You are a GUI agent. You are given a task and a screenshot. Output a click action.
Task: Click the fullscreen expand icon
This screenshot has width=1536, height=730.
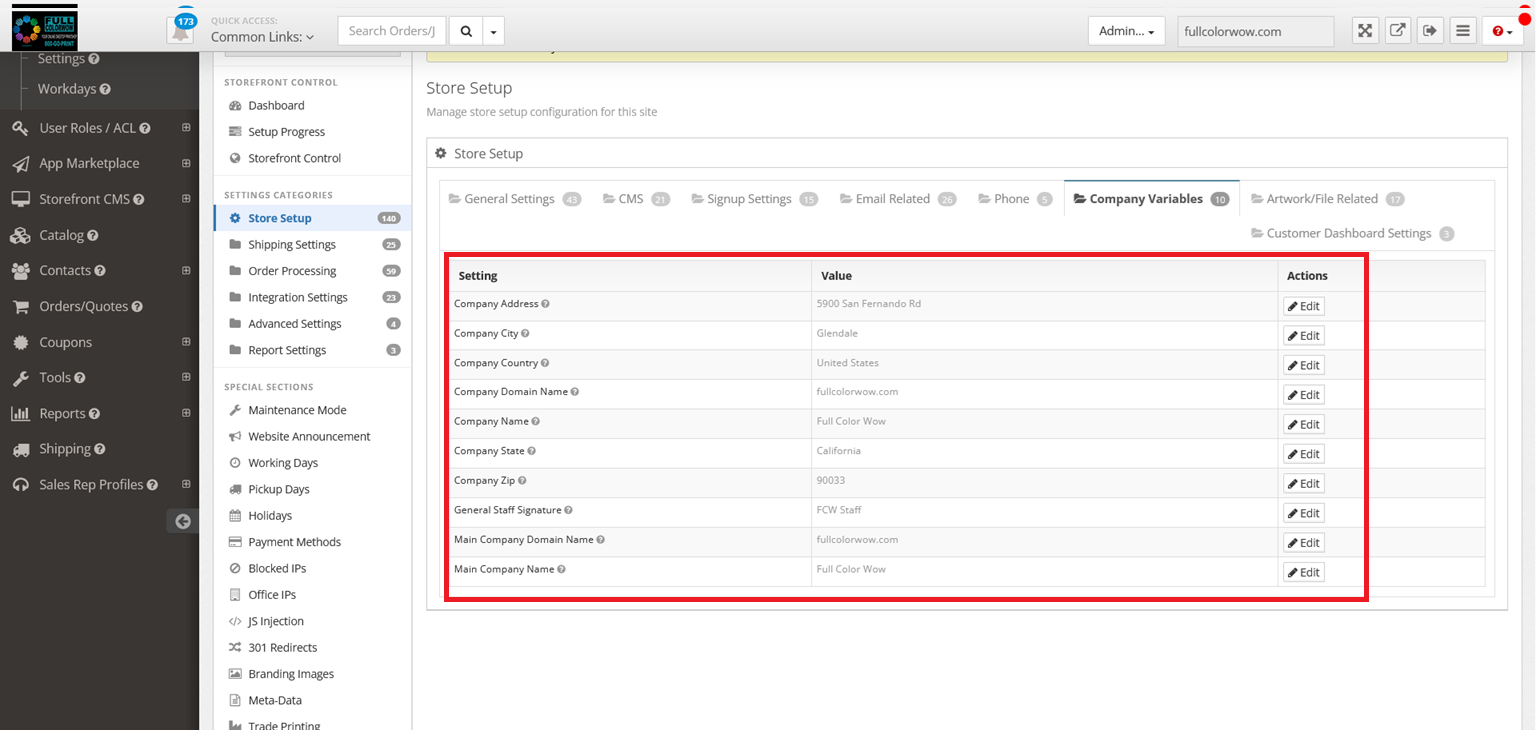[x=1365, y=31]
